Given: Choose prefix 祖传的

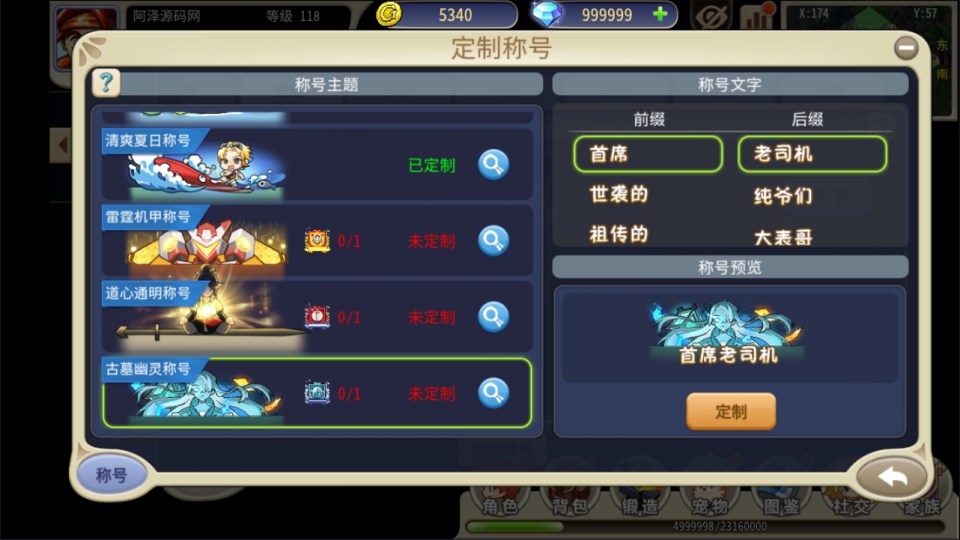Looking at the screenshot, I should coord(618,234).
